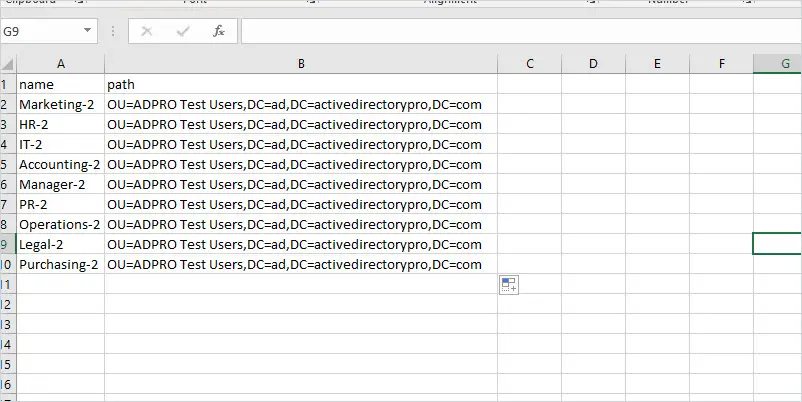This screenshot has height=402, width=802.
Task: Select row 16 header
Action: point(8,384)
